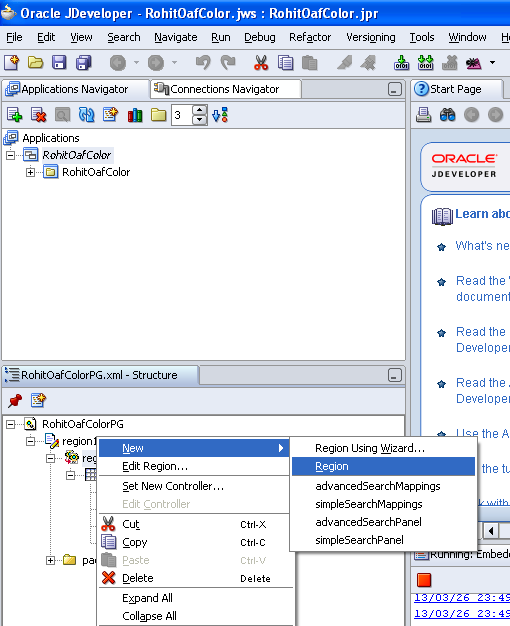Click the Refresh icon in navigator toolbar
The width and height of the screenshot is (510, 626).
(x=87, y=115)
